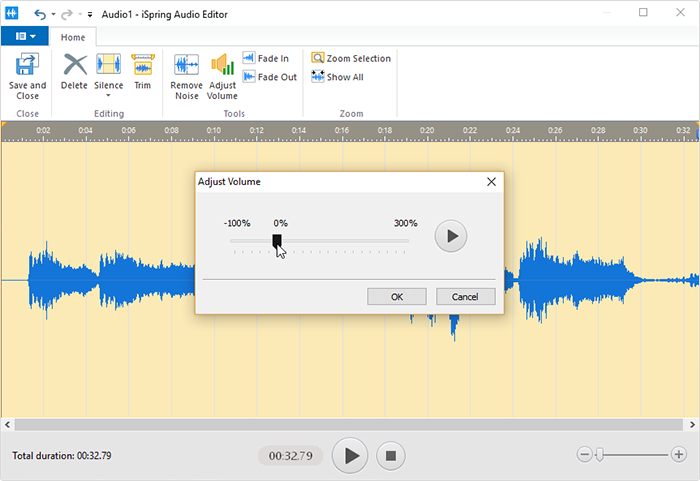Image resolution: width=700 pixels, height=481 pixels.
Task: Click the 00:32.79 time display
Action: coord(291,456)
